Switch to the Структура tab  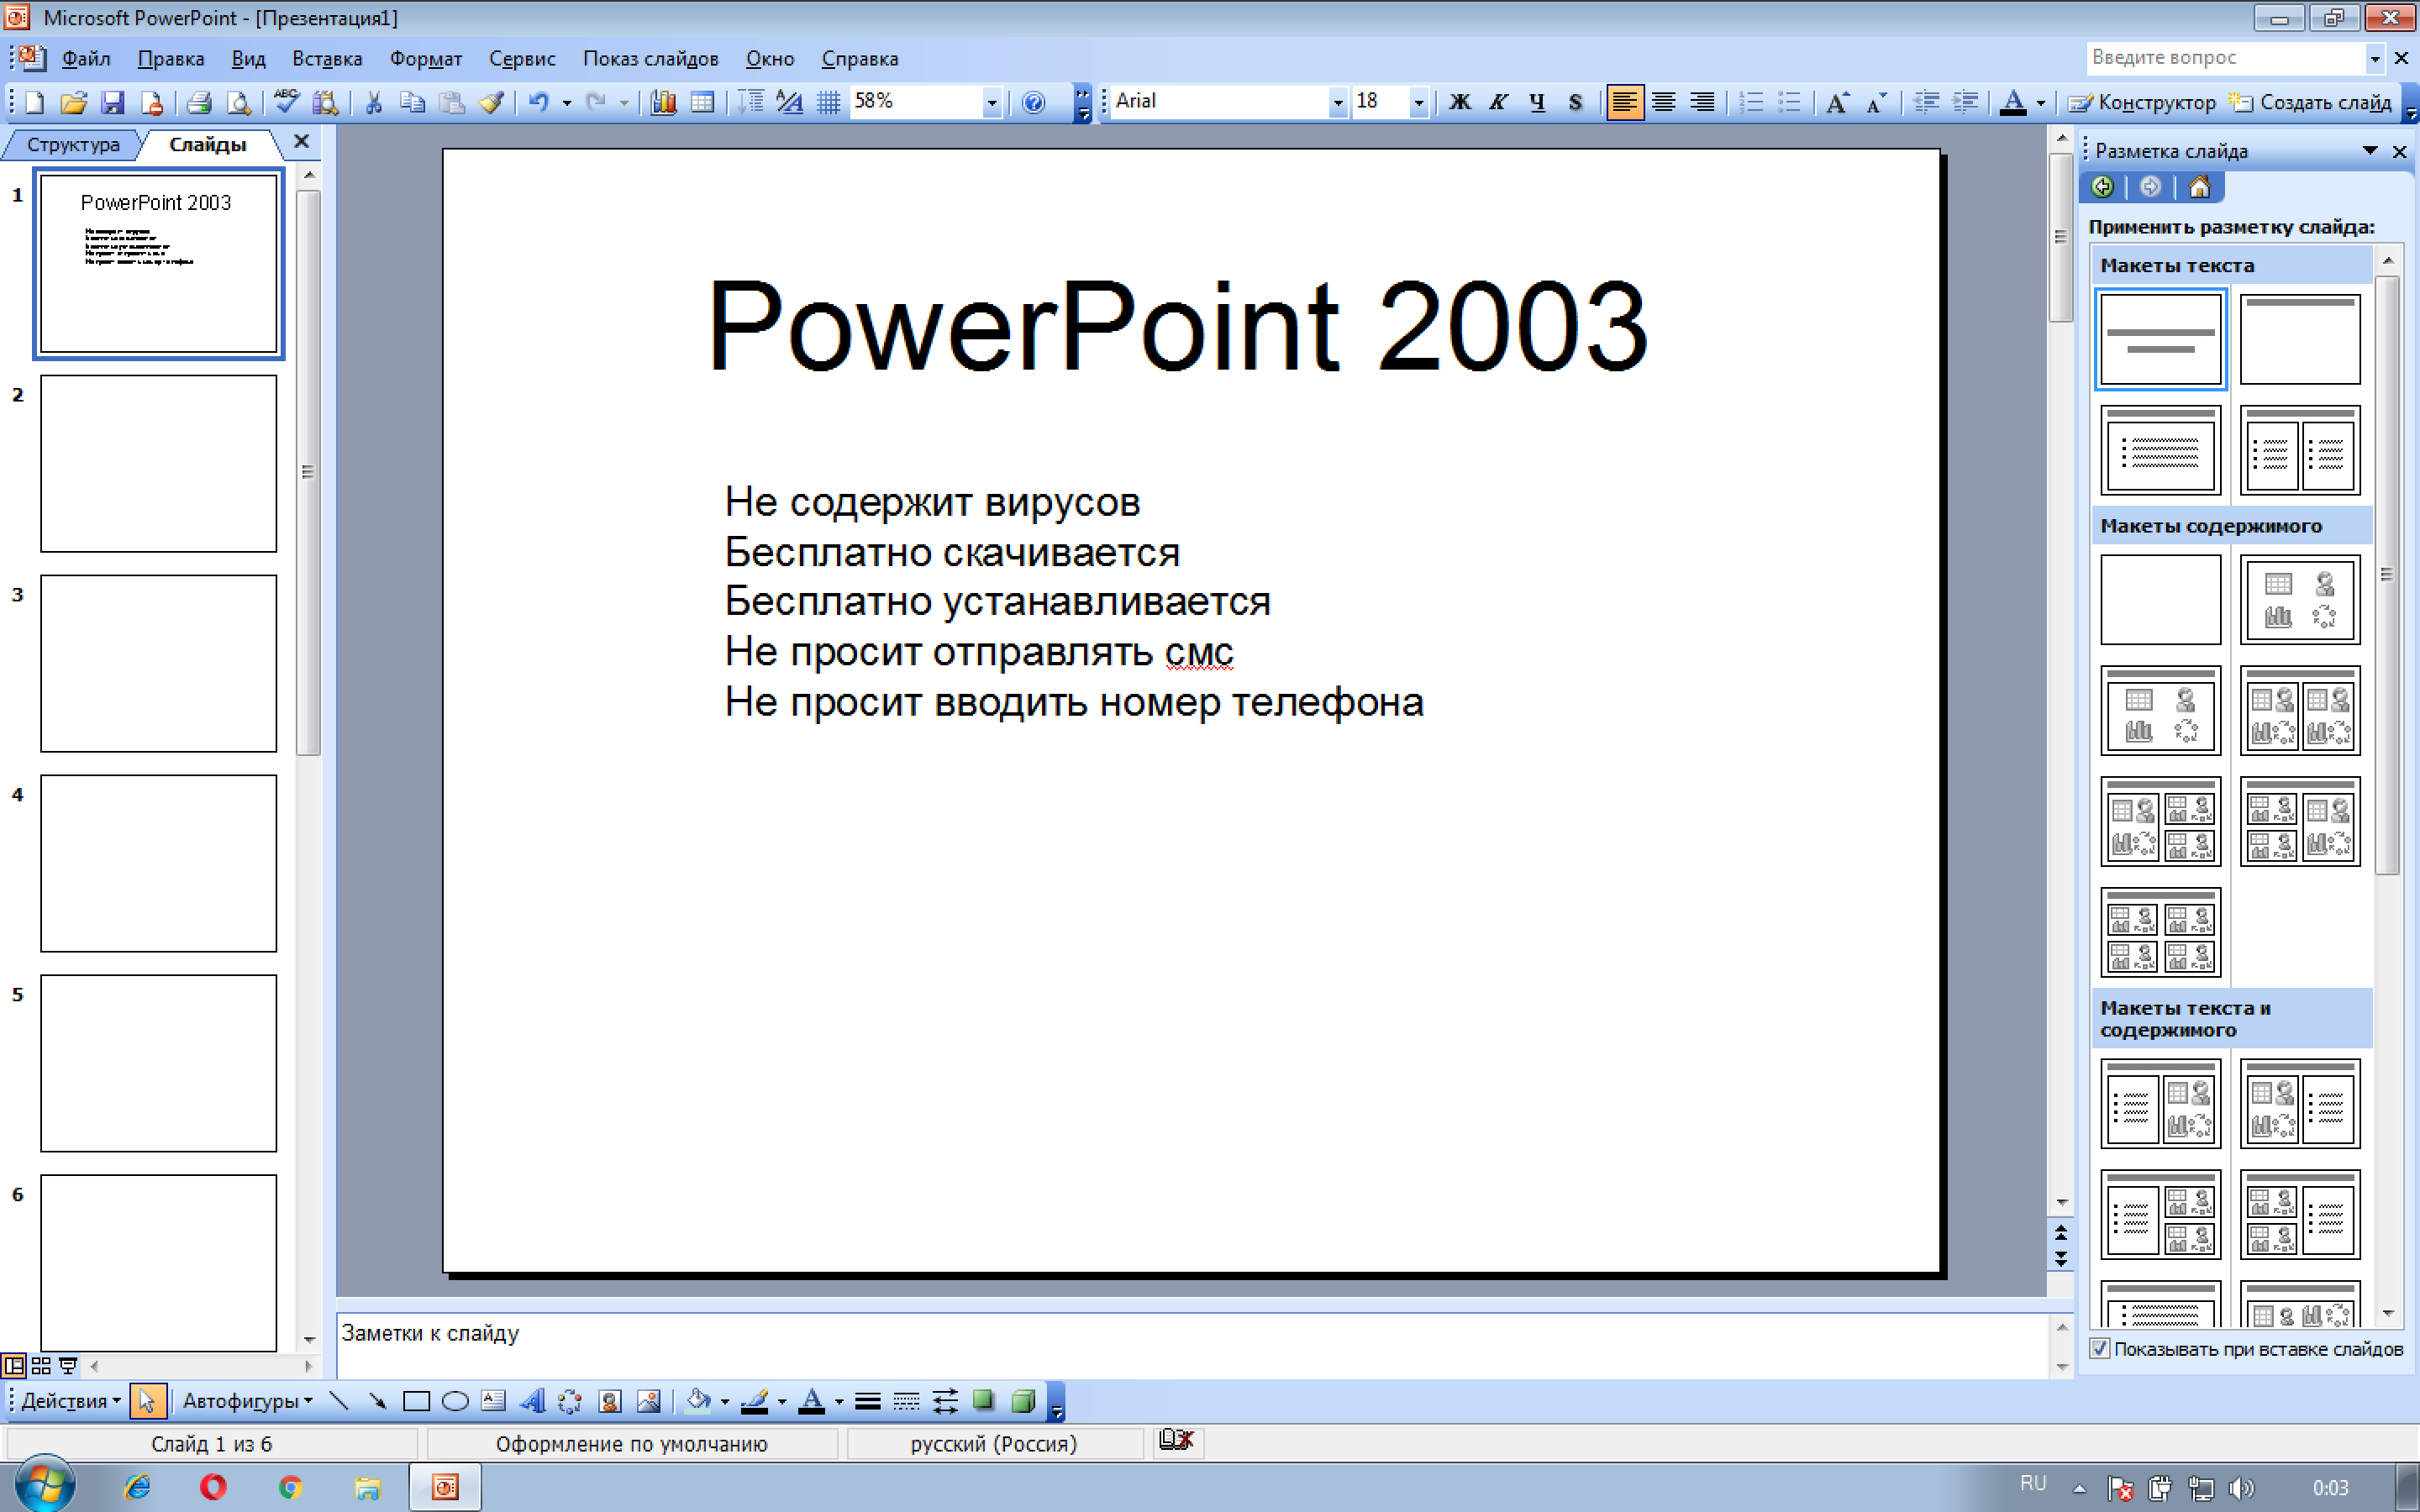(73, 144)
